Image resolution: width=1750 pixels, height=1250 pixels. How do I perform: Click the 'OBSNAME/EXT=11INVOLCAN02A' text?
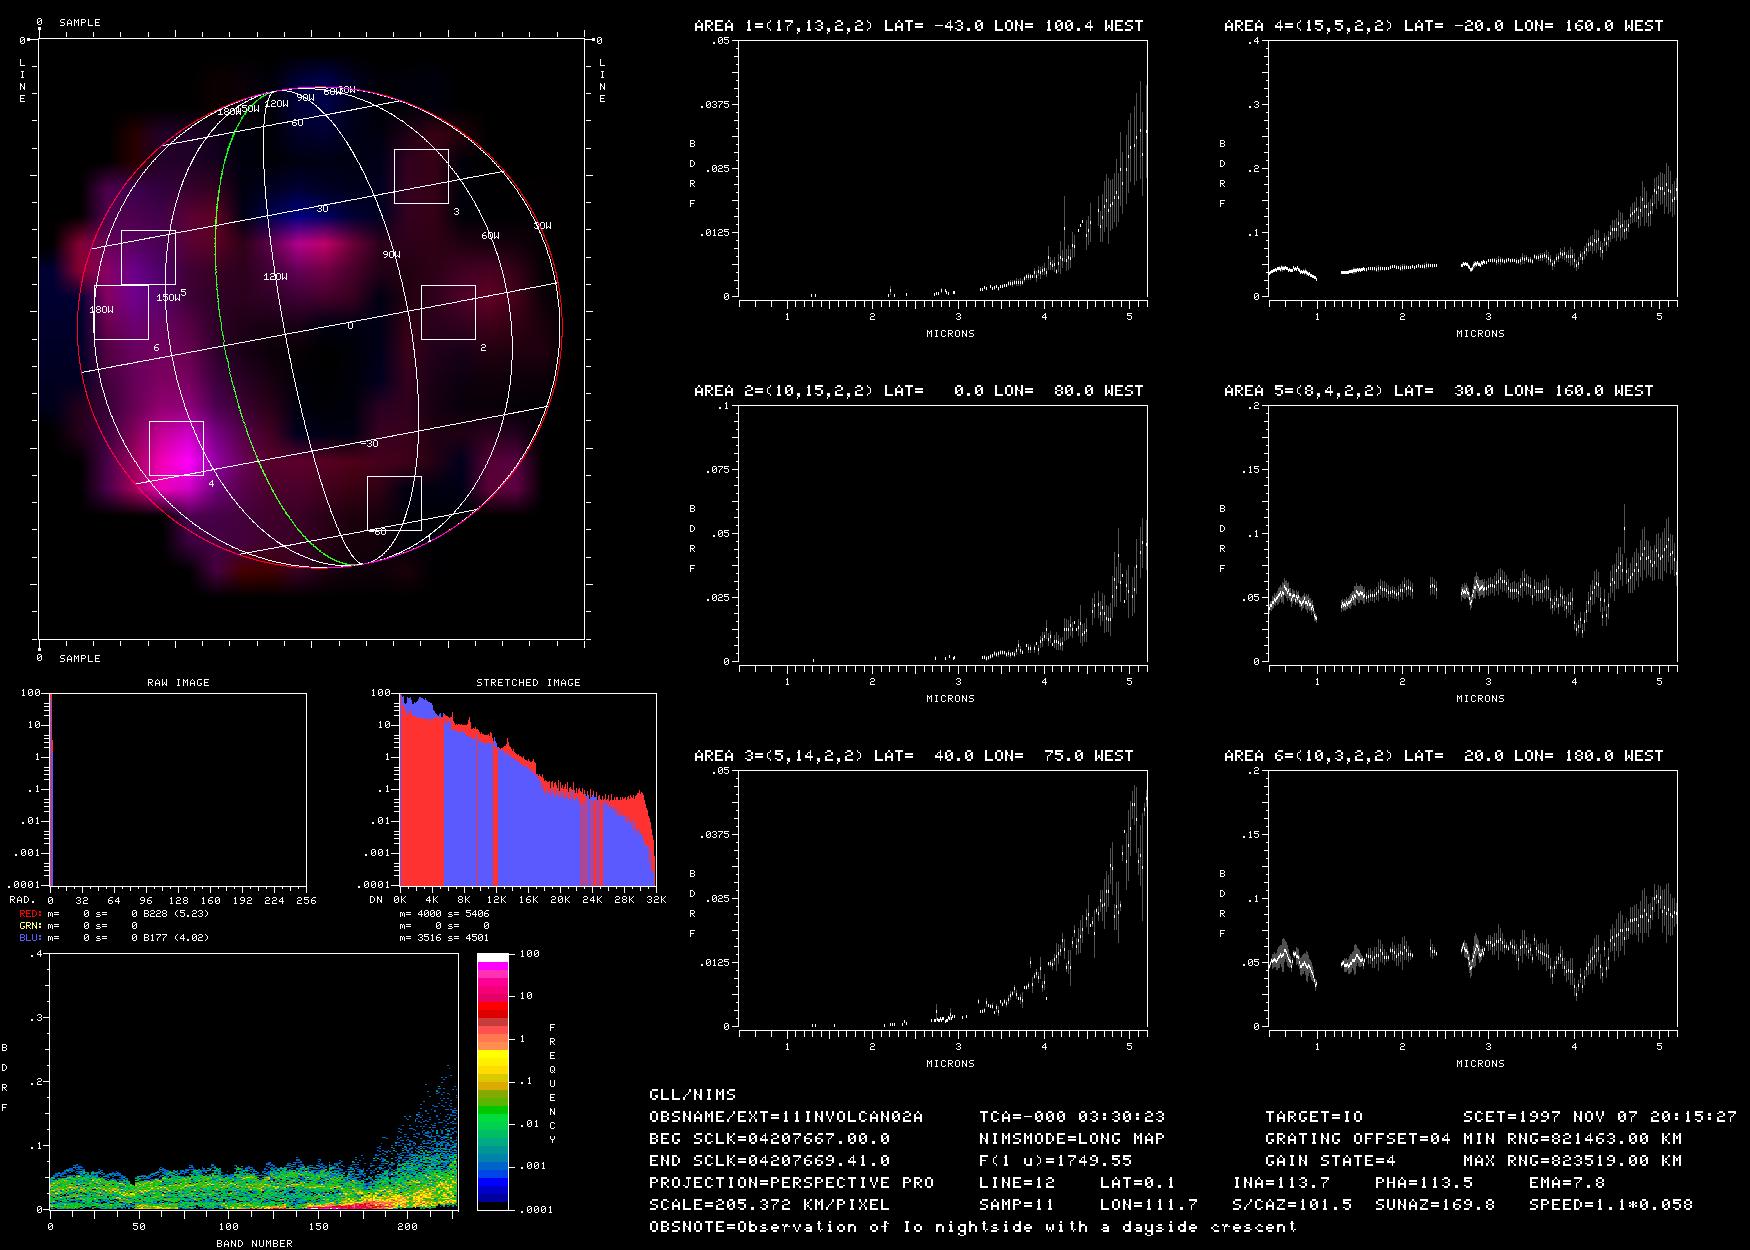click(786, 1117)
